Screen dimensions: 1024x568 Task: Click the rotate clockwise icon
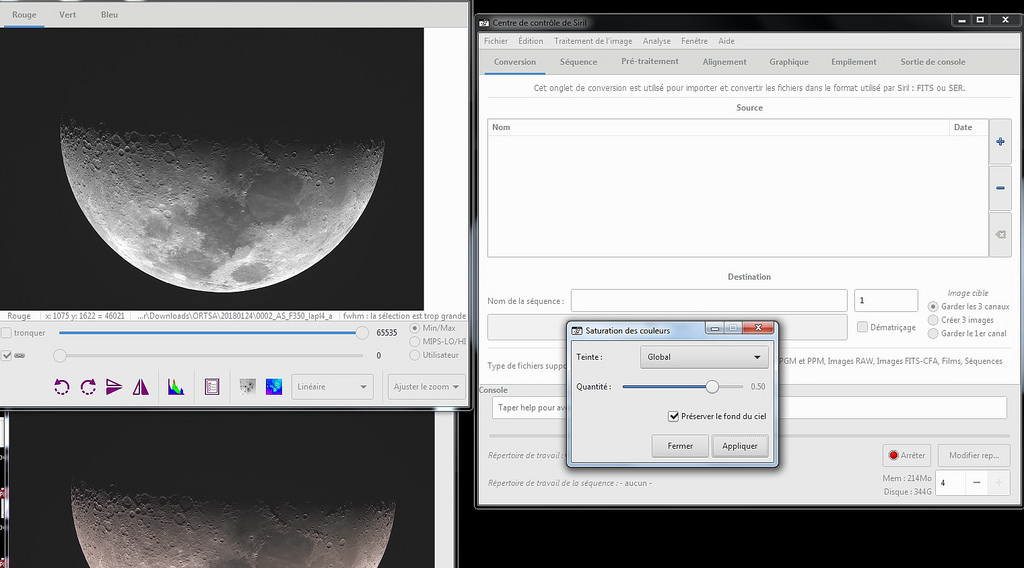(x=88, y=387)
